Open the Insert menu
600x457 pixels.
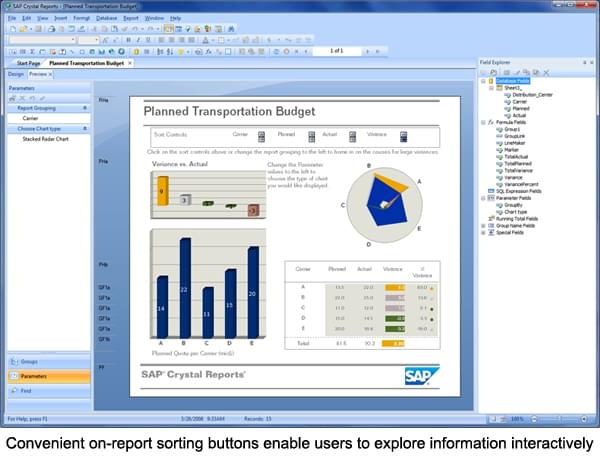coord(60,18)
